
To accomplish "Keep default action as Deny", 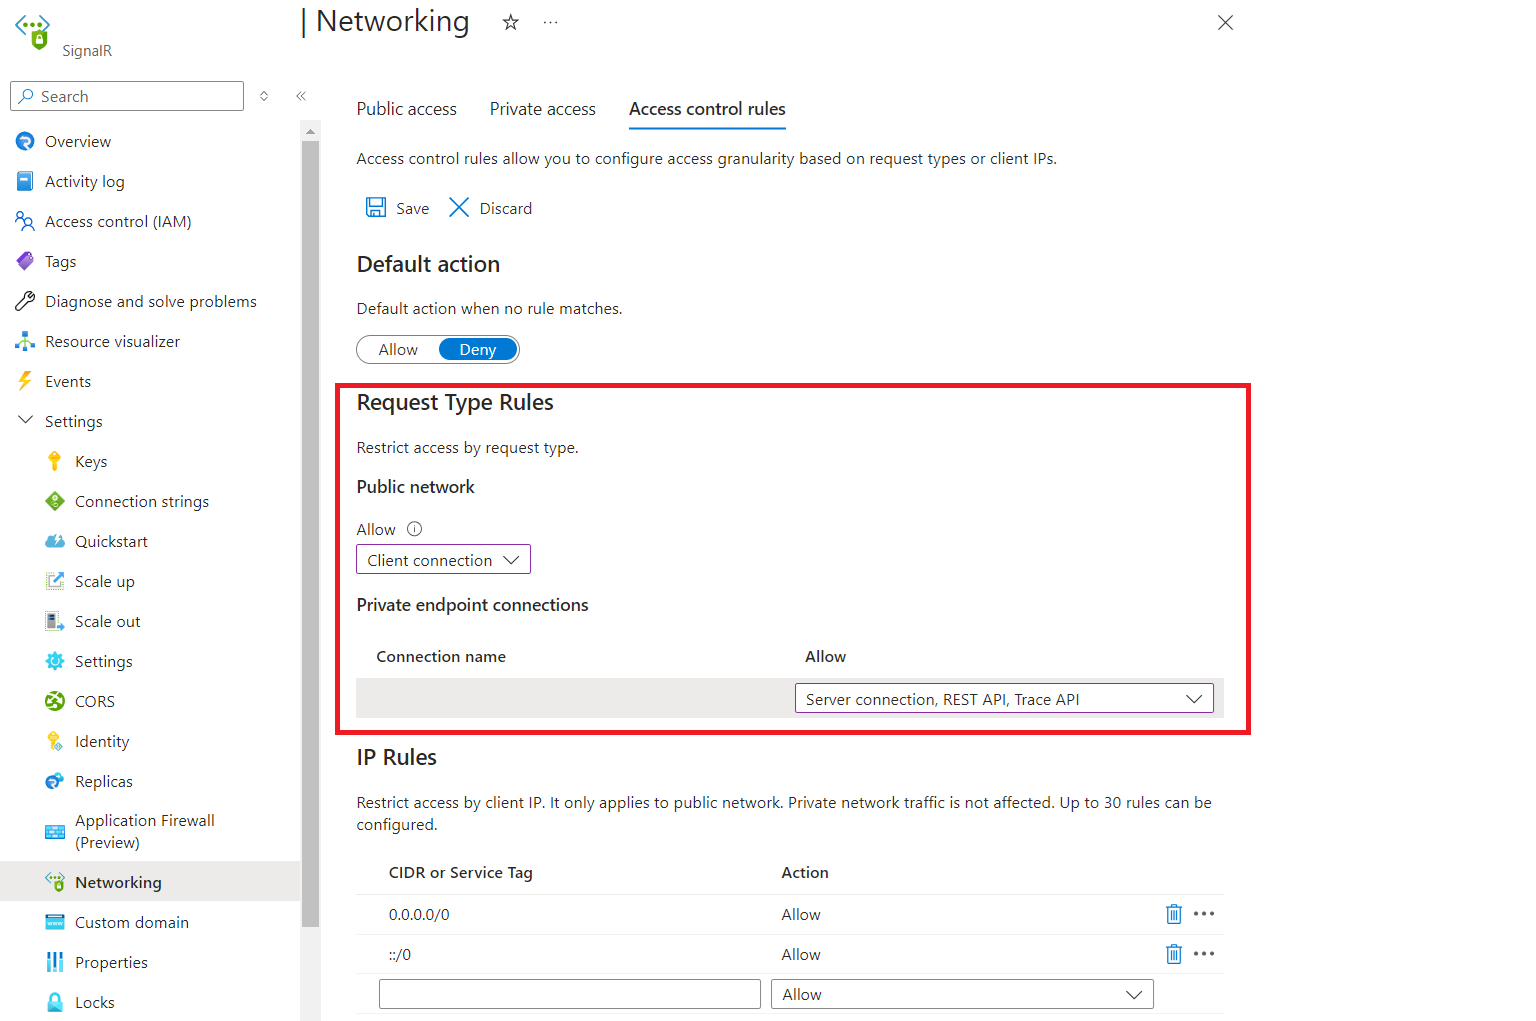I will (x=477, y=349).
